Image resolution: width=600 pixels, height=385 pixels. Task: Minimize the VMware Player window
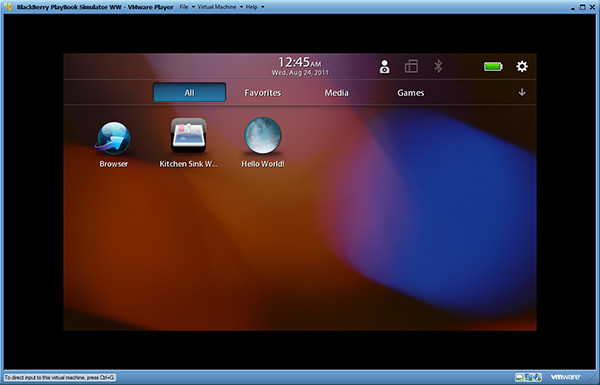click(573, 8)
